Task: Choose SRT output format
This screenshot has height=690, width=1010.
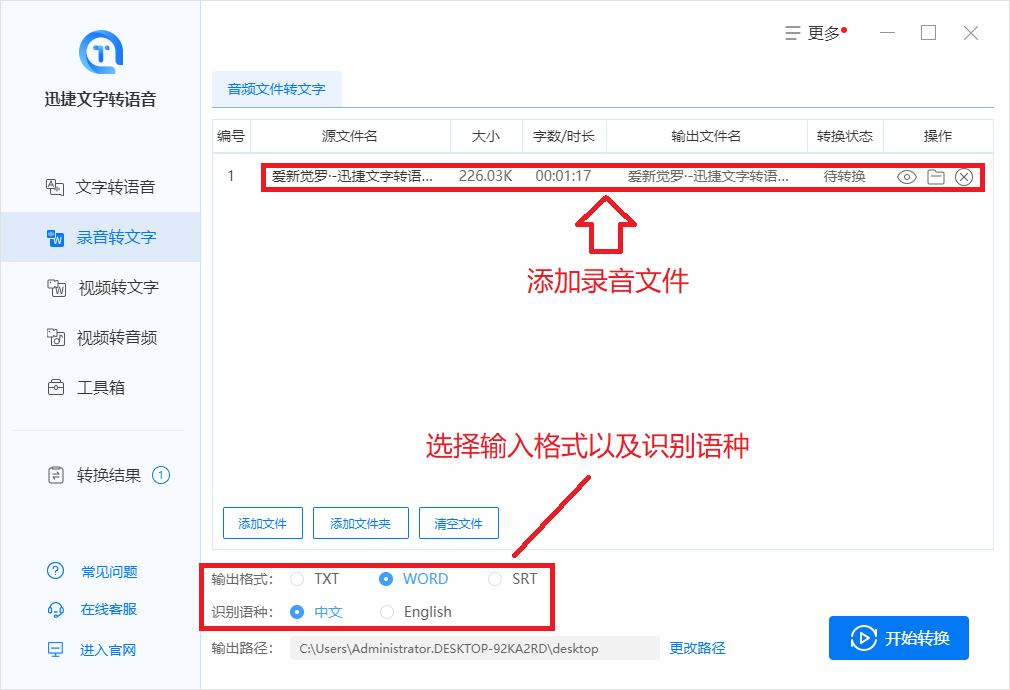Action: click(x=494, y=578)
